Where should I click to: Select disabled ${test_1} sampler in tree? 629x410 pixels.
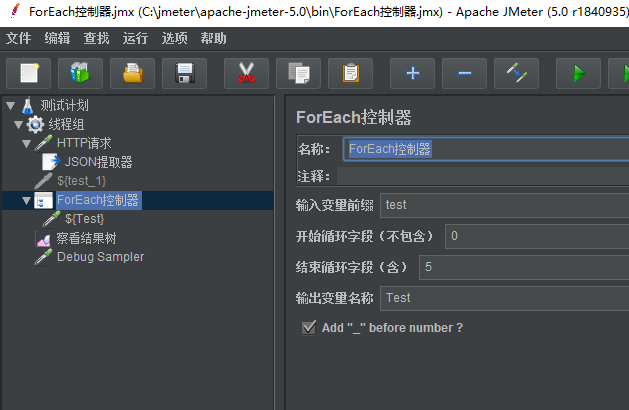(x=81, y=181)
